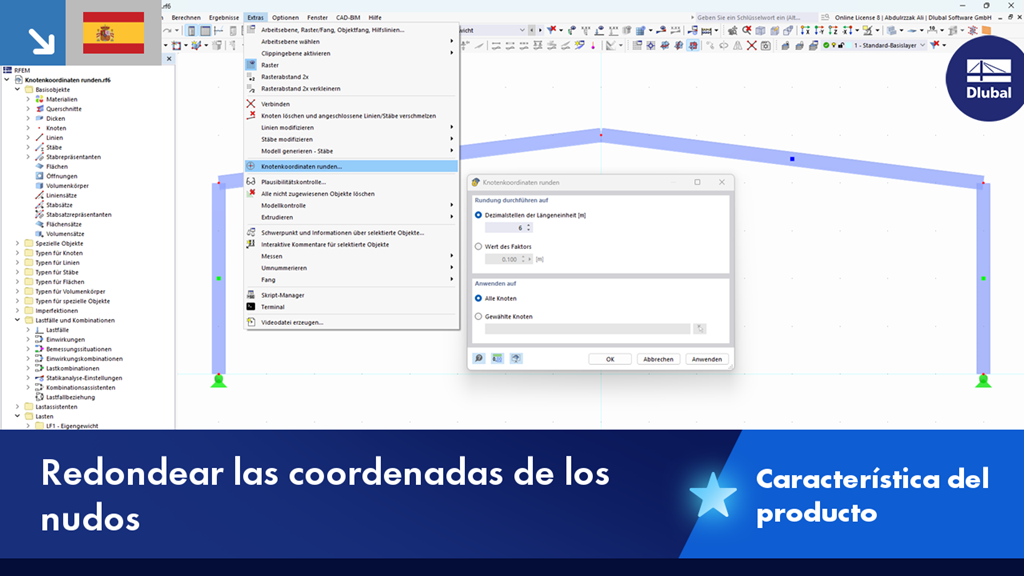The width and height of the screenshot is (1024, 576).
Task: Click the red X delete icon in toolbar
Action: [x=752, y=46]
